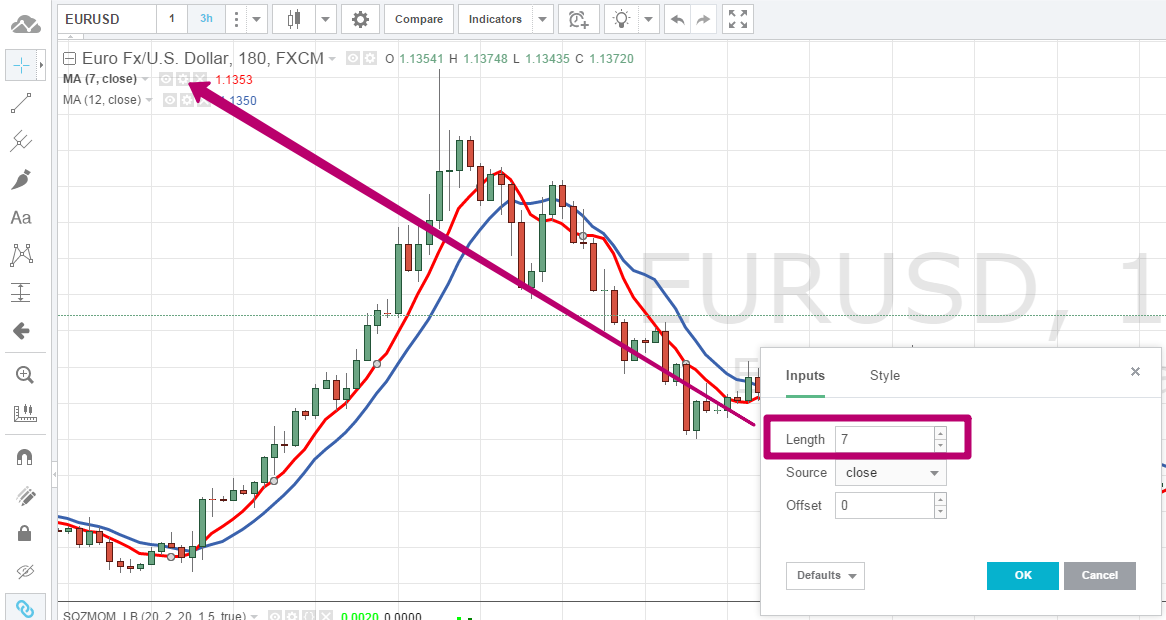1166x620 pixels.
Task: Increase Offset using the up stepper arrow
Action: [x=941, y=500]
